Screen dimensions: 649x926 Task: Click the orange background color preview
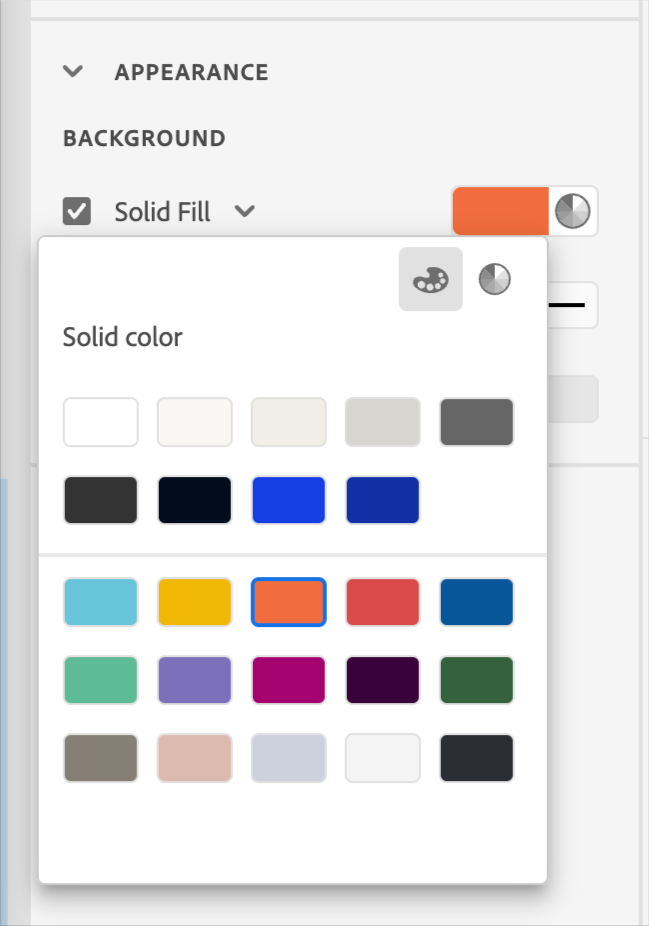click(x=501, y=211)
